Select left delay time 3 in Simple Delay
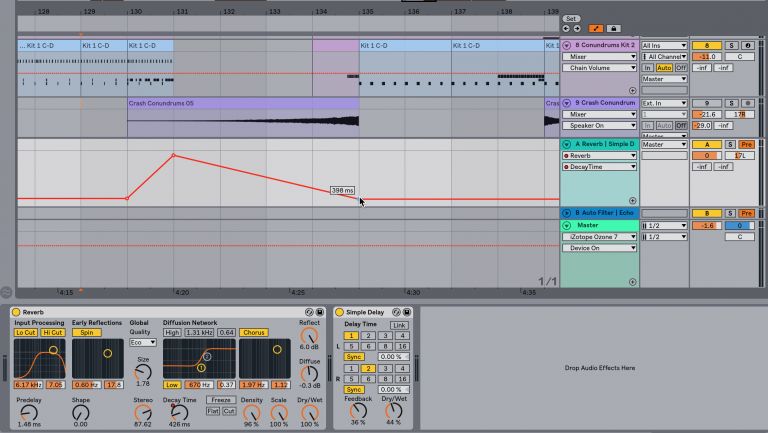Screen dimensions: 768x433 385,336
